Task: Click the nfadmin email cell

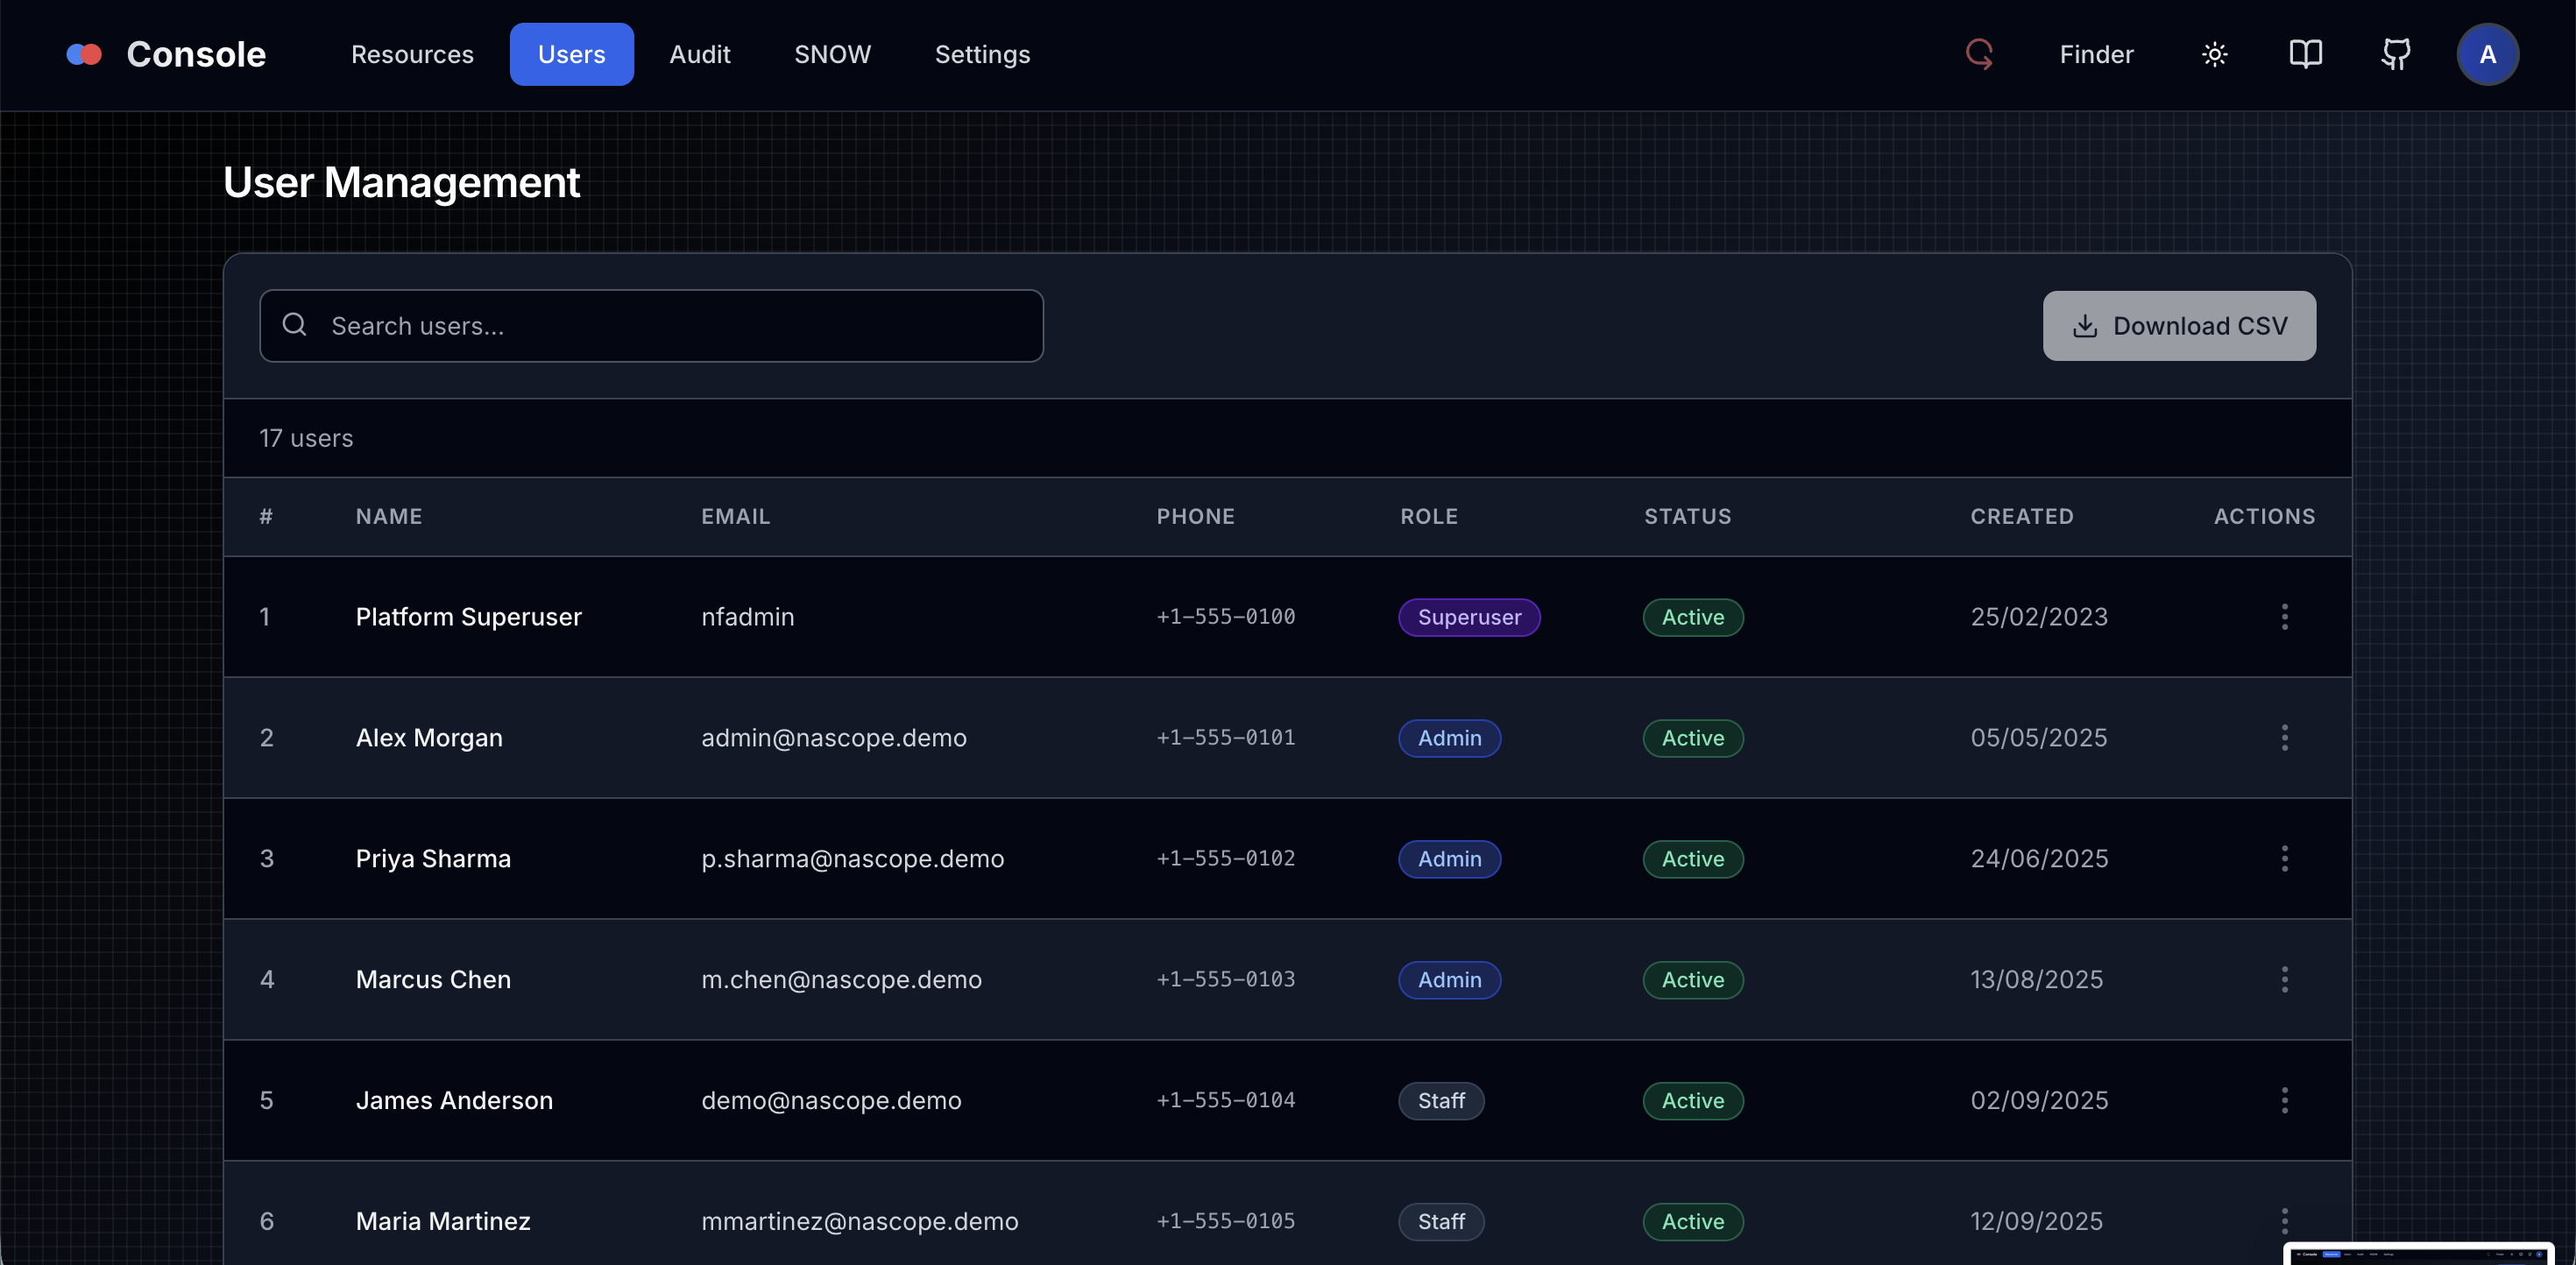Action: tap(747, 617)
